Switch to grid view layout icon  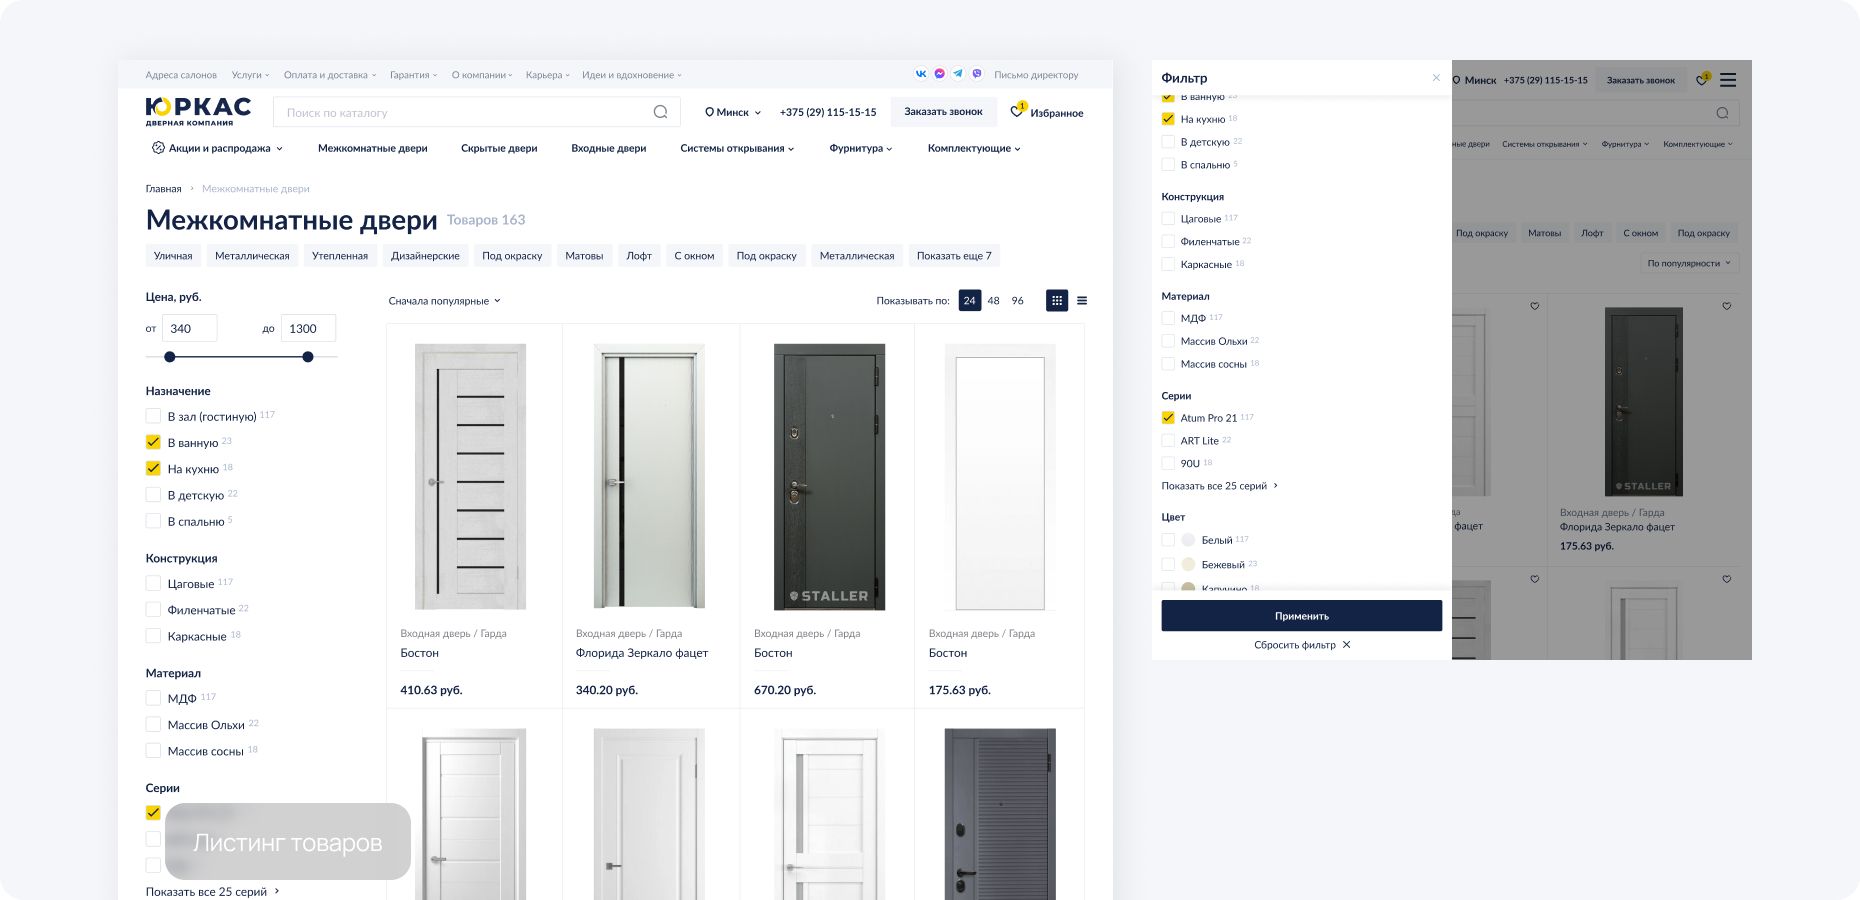point(1057,300)
